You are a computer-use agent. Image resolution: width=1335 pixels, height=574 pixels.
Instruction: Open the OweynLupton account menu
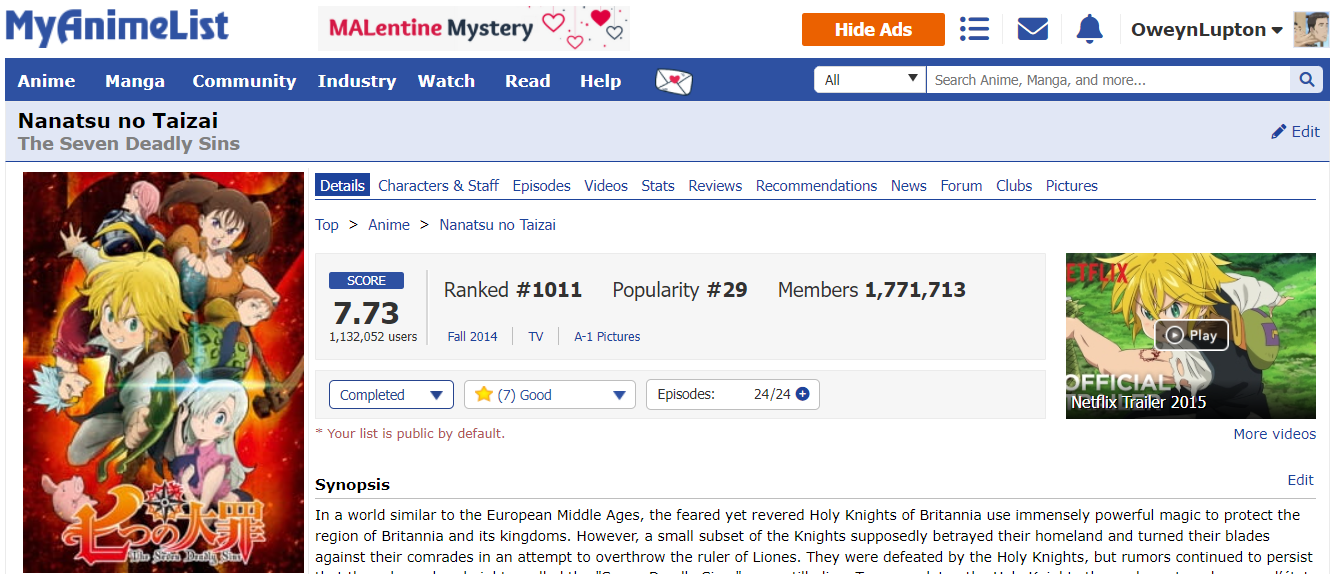point(1206,30)
